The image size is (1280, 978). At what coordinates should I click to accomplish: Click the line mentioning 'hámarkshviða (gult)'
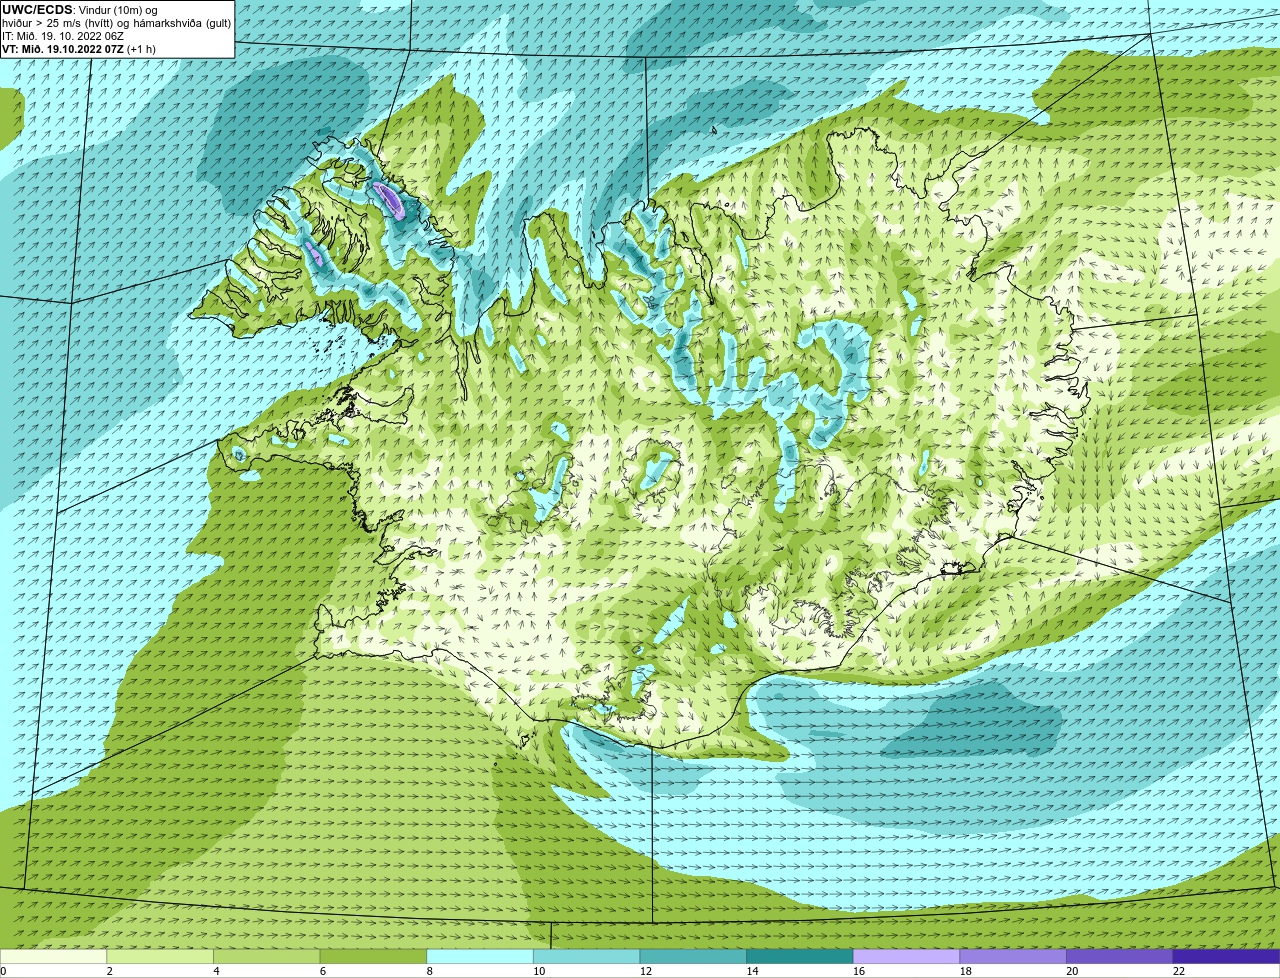117,23
